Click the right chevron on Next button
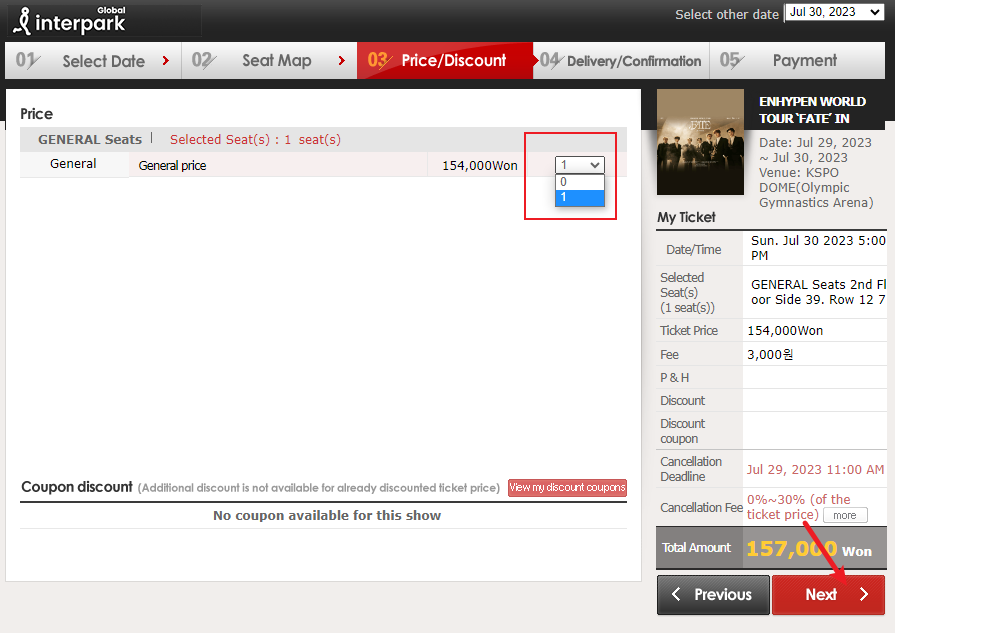Screen dimensions: 983x633 [x=864, y=595]
